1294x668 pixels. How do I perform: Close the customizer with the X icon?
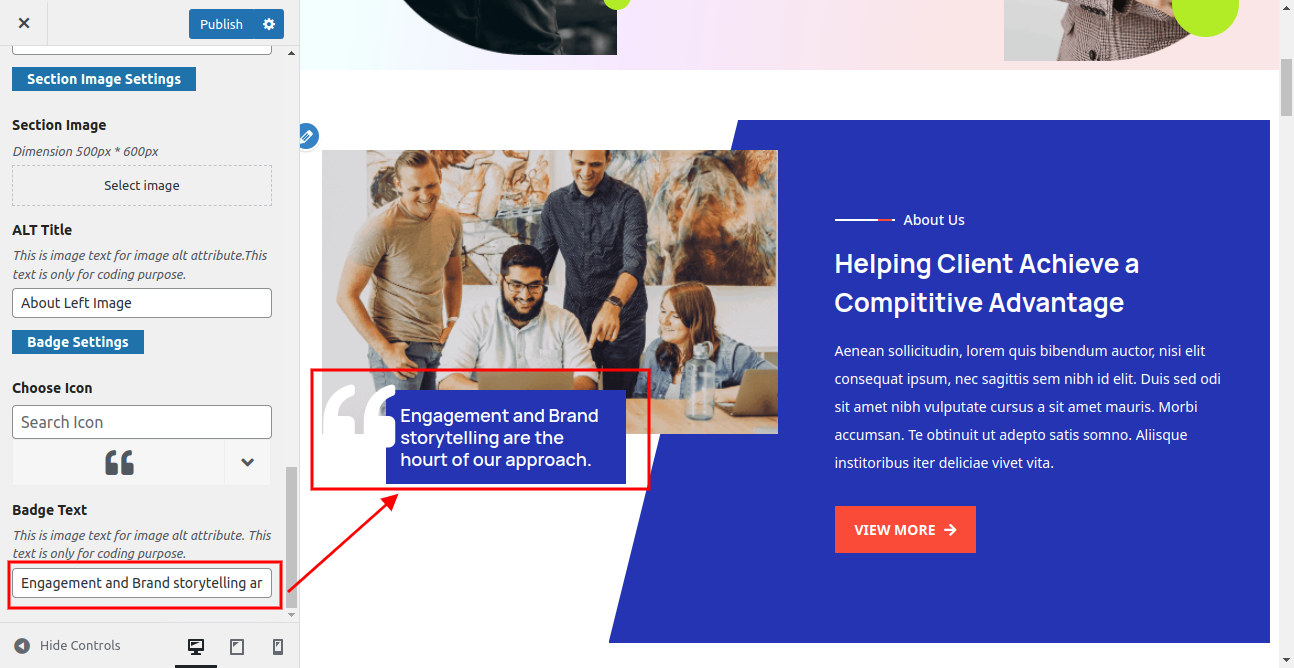pyautogui.click(x=24, y=23)
